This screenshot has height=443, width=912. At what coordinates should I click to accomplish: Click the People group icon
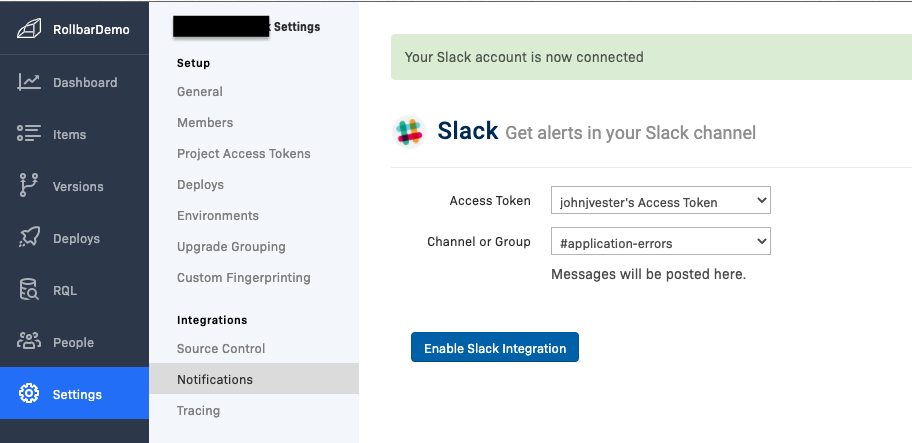tap(29, 342)
